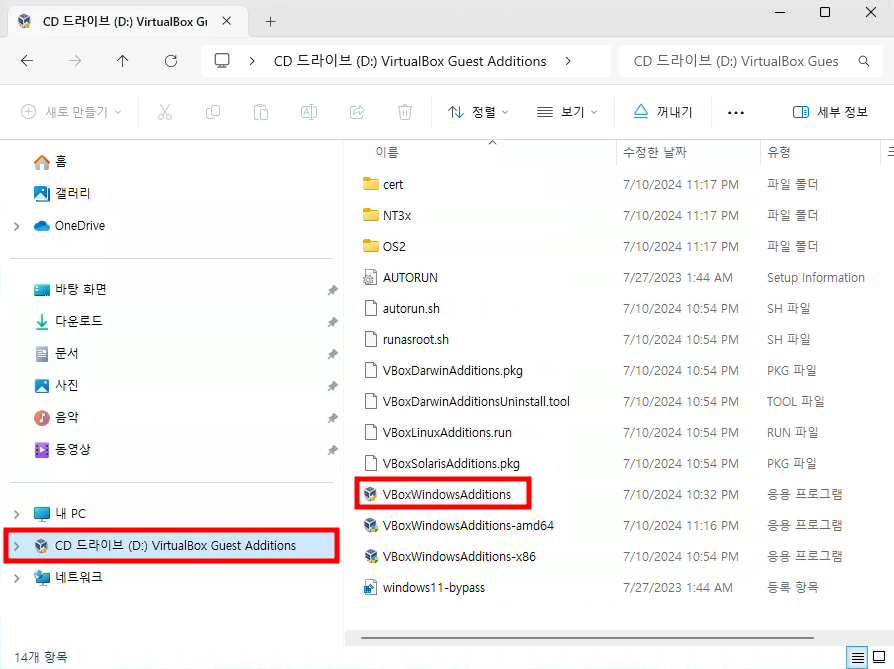The height and width of the screenshot is (669, 894).
Task: Select the NT3x folder icon
Action: pos(371,215)
